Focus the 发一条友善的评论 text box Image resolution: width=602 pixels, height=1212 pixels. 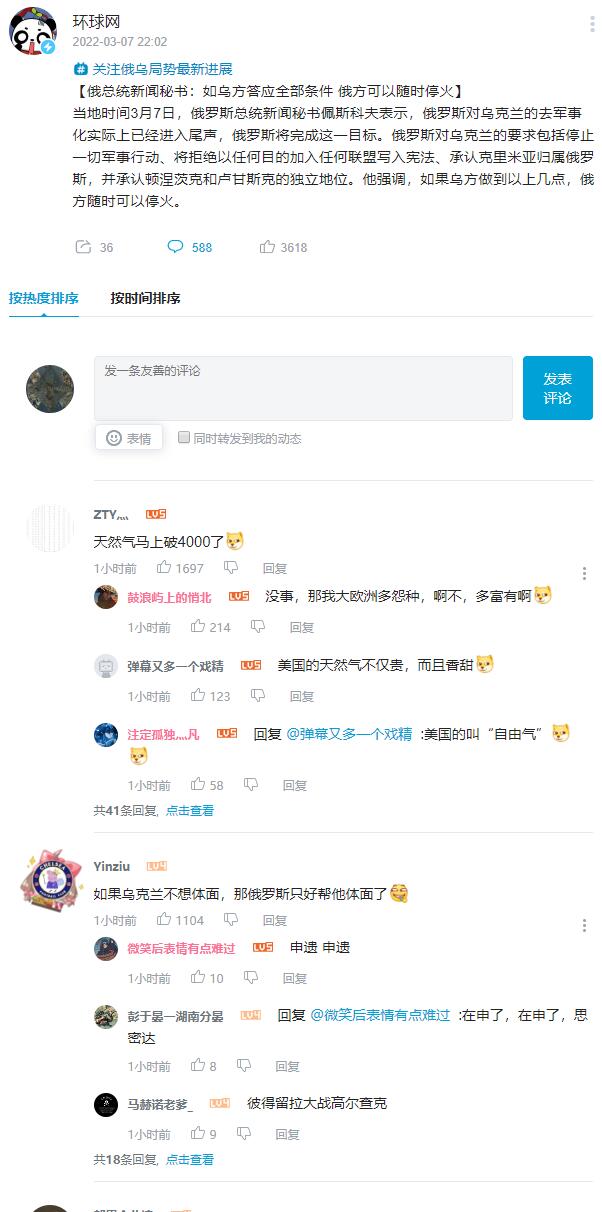pos(303,388)
